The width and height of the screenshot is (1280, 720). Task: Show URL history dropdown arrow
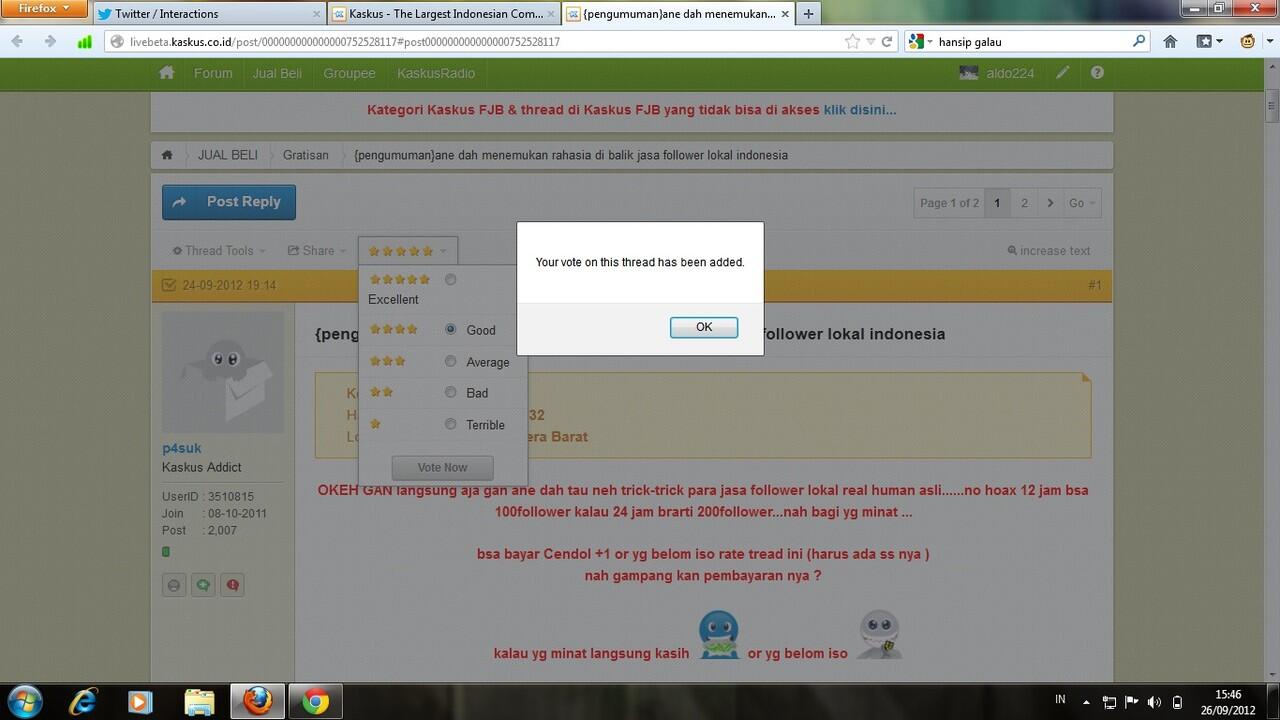point(871,42)
